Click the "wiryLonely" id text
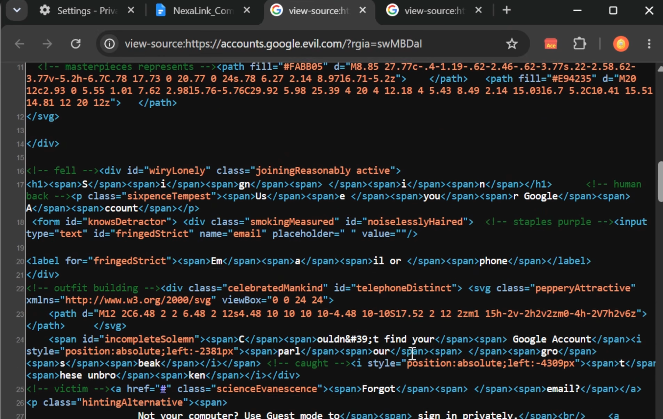 [177, 170]
